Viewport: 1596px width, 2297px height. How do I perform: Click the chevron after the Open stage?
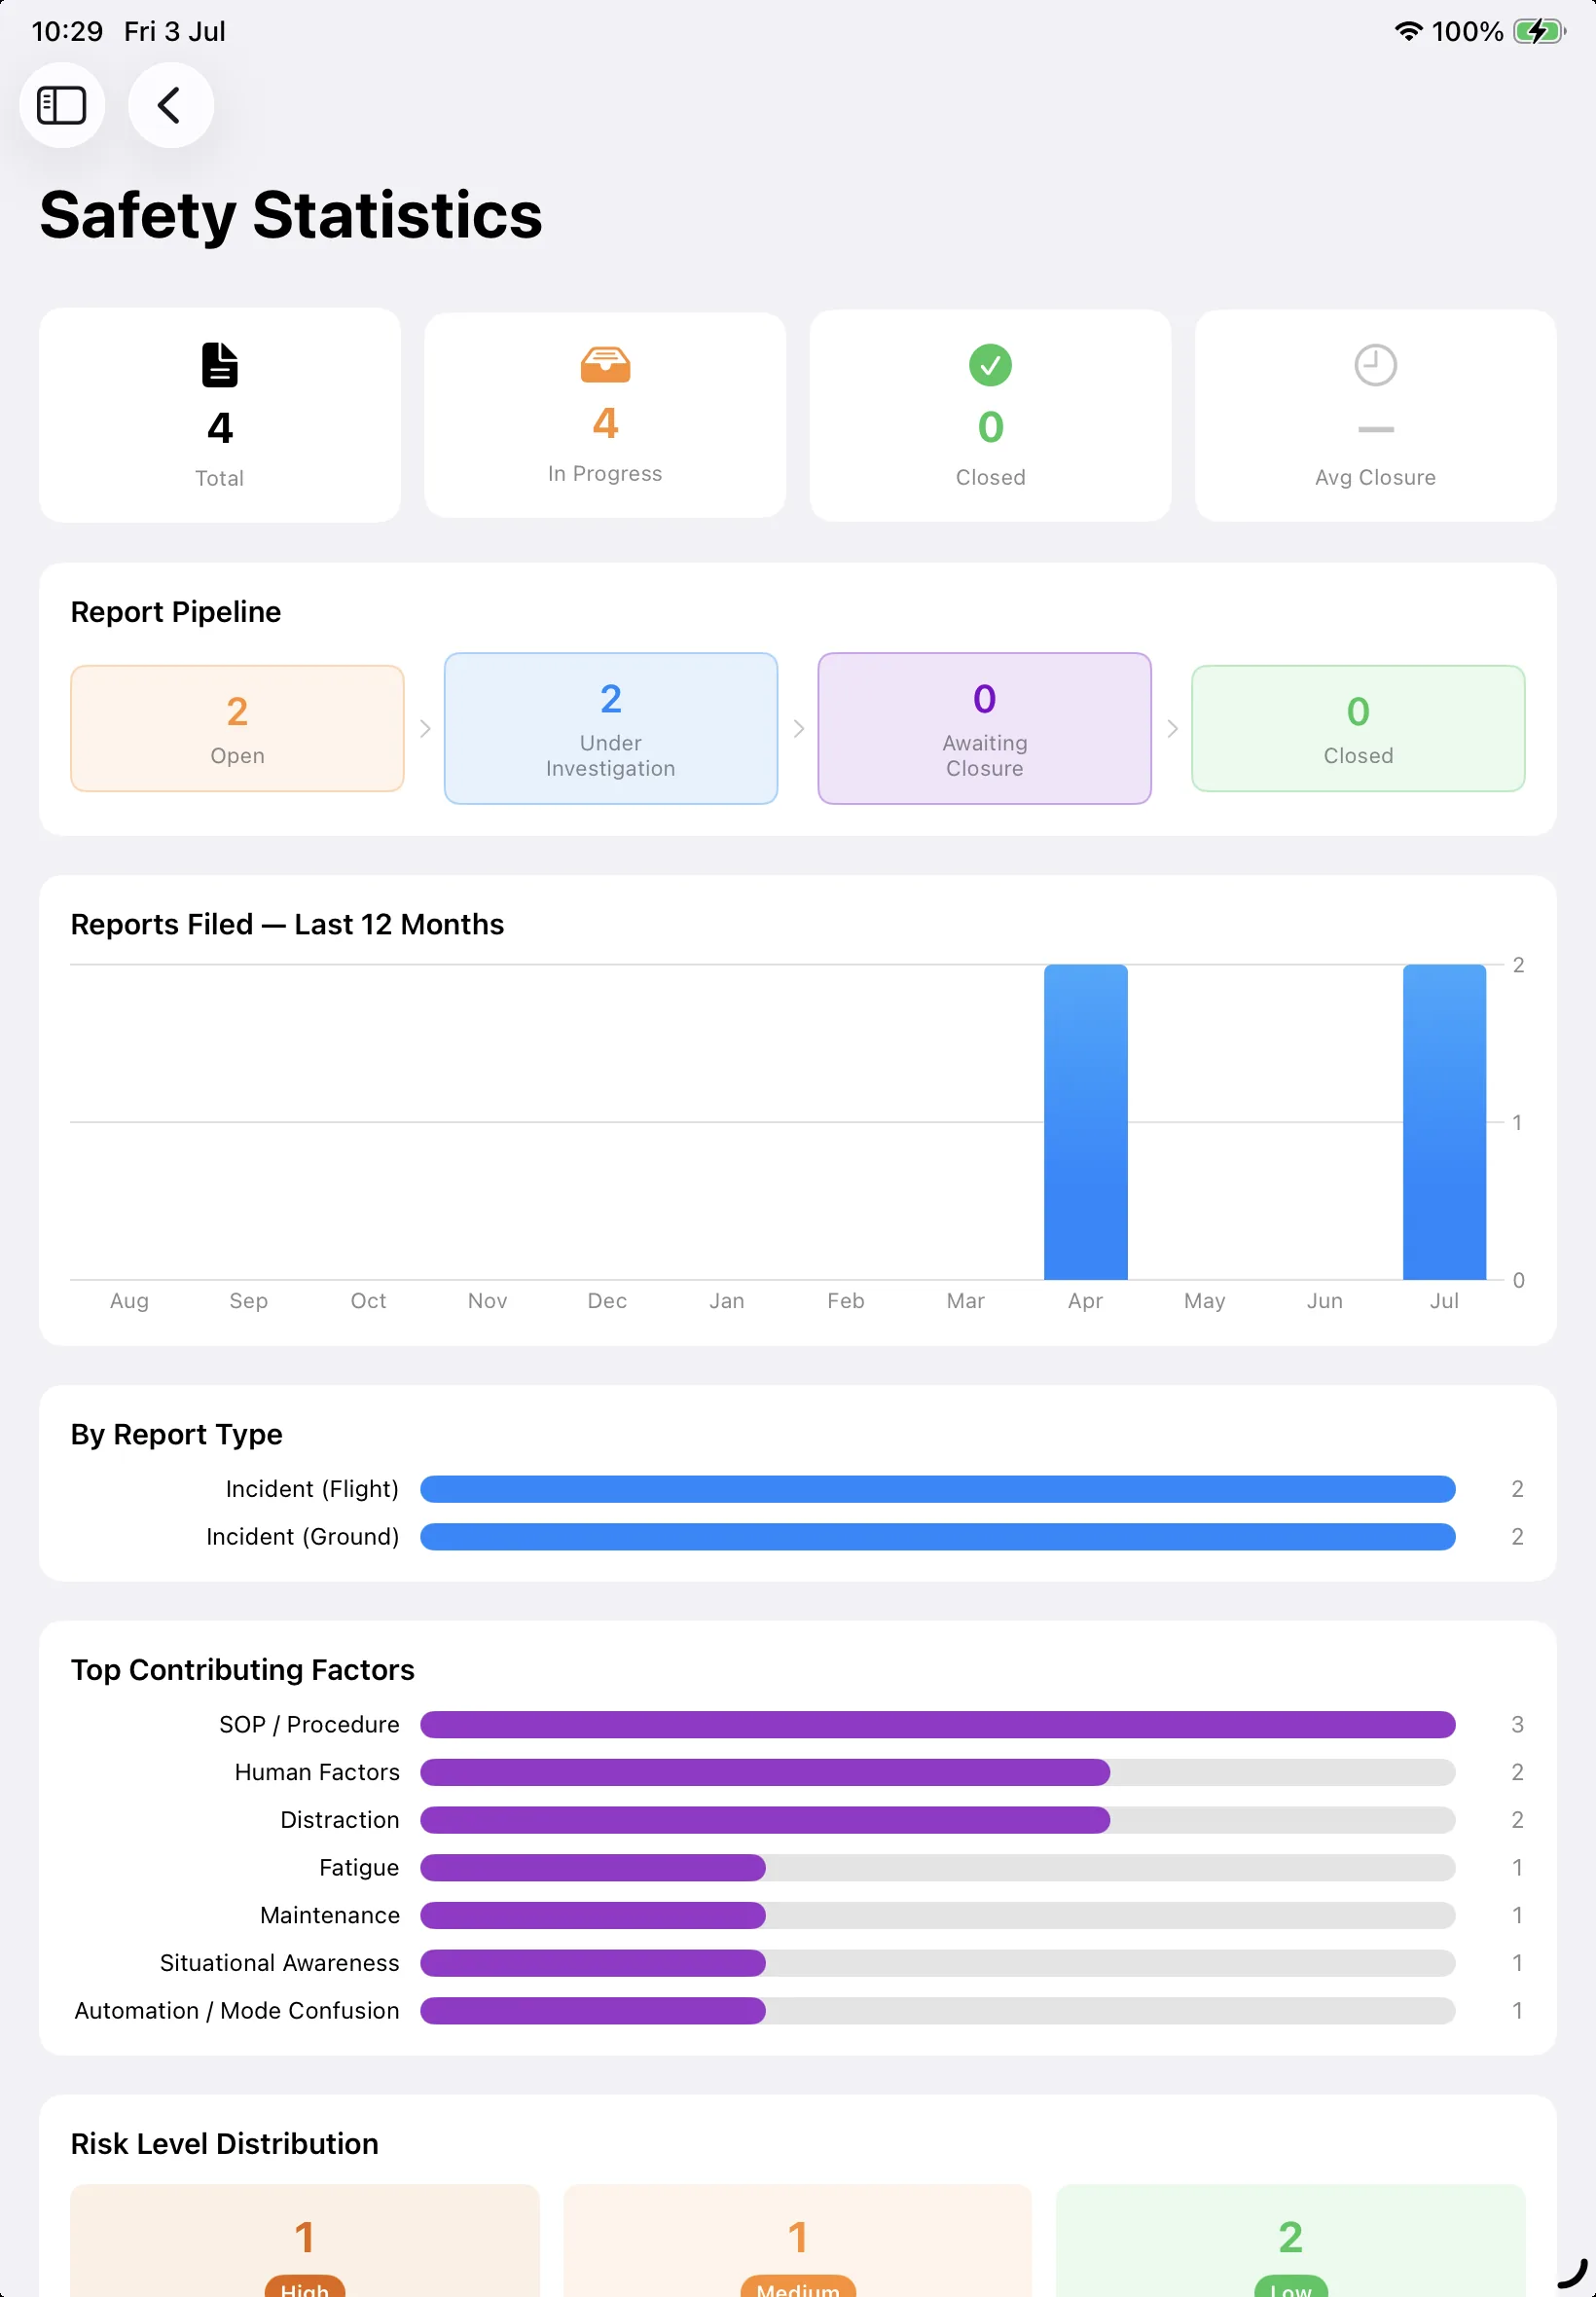425,729
